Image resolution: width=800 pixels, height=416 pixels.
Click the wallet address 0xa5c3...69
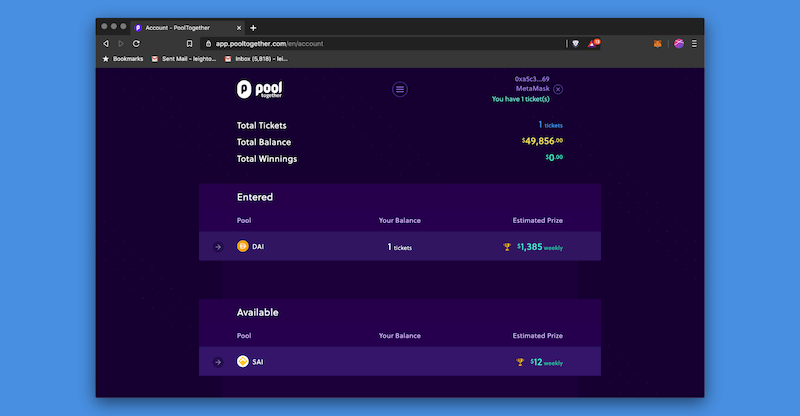point(531,78)
